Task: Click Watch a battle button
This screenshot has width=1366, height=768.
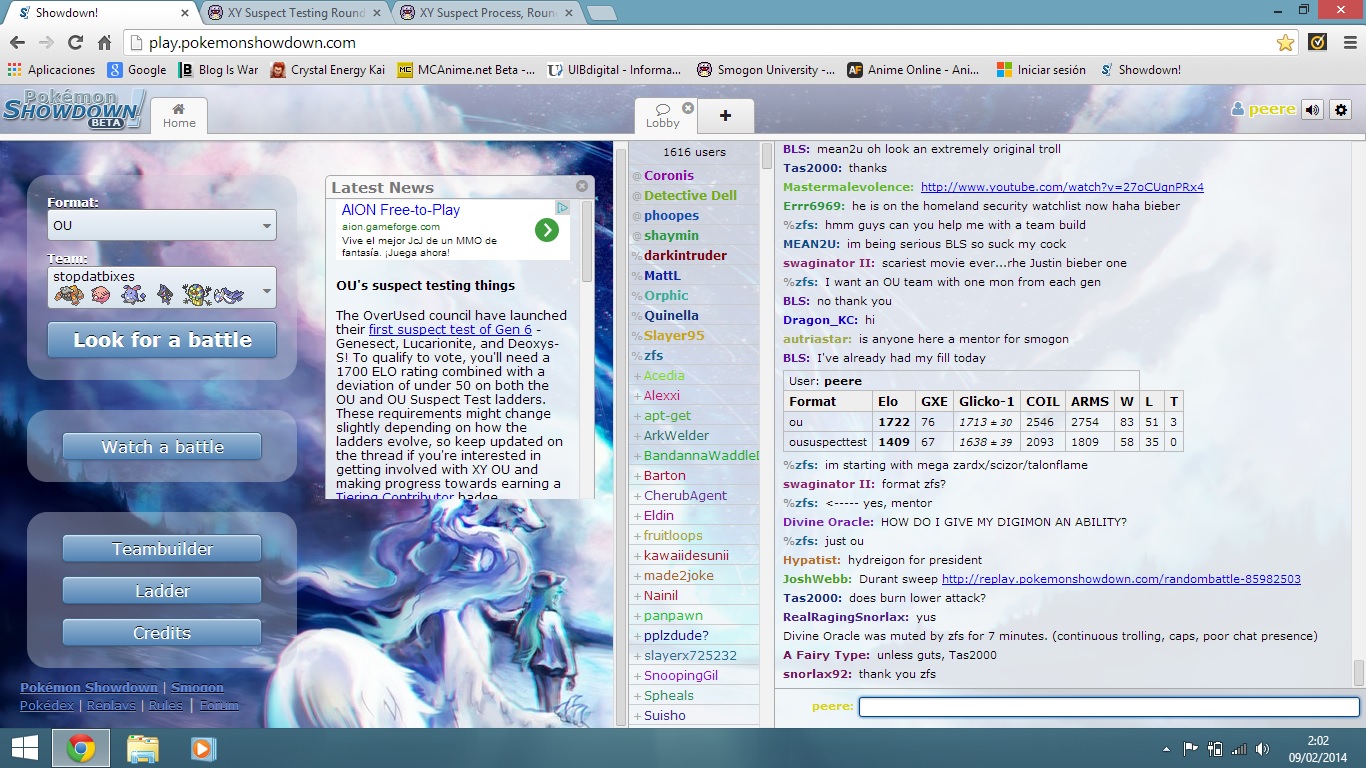Action: [162, 447]
